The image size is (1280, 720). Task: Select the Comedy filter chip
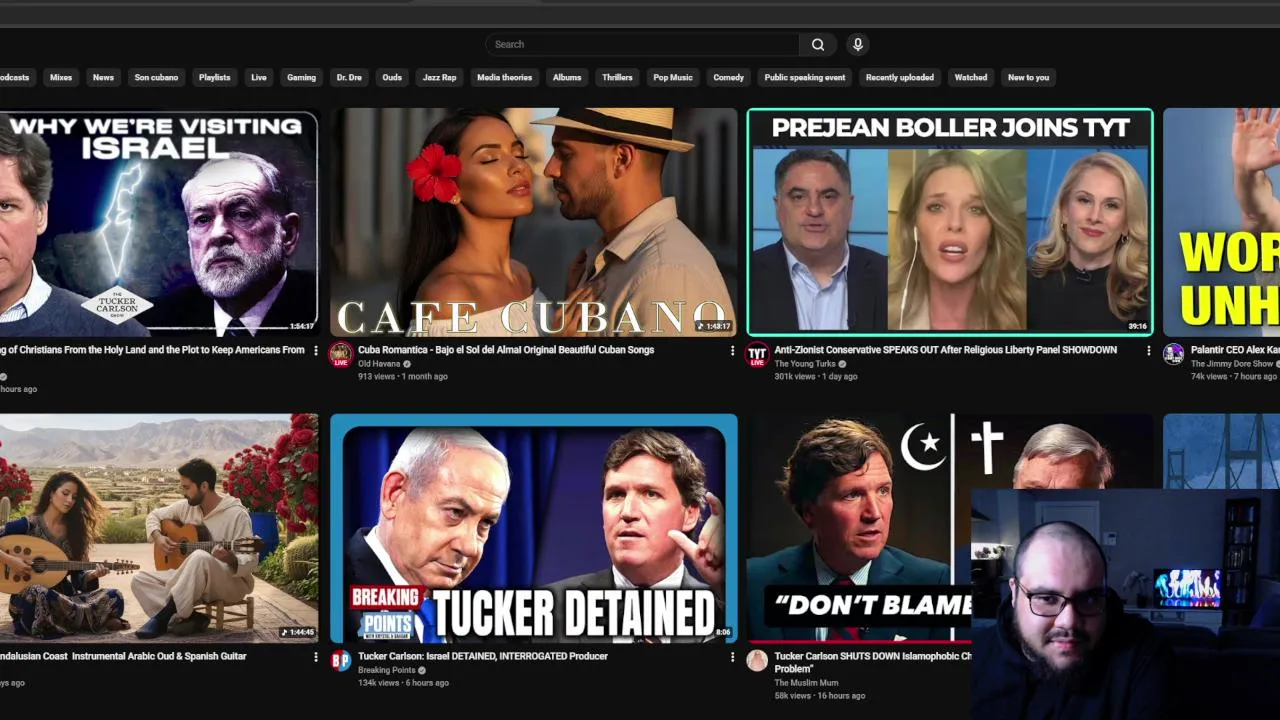[x=728, y=77]
